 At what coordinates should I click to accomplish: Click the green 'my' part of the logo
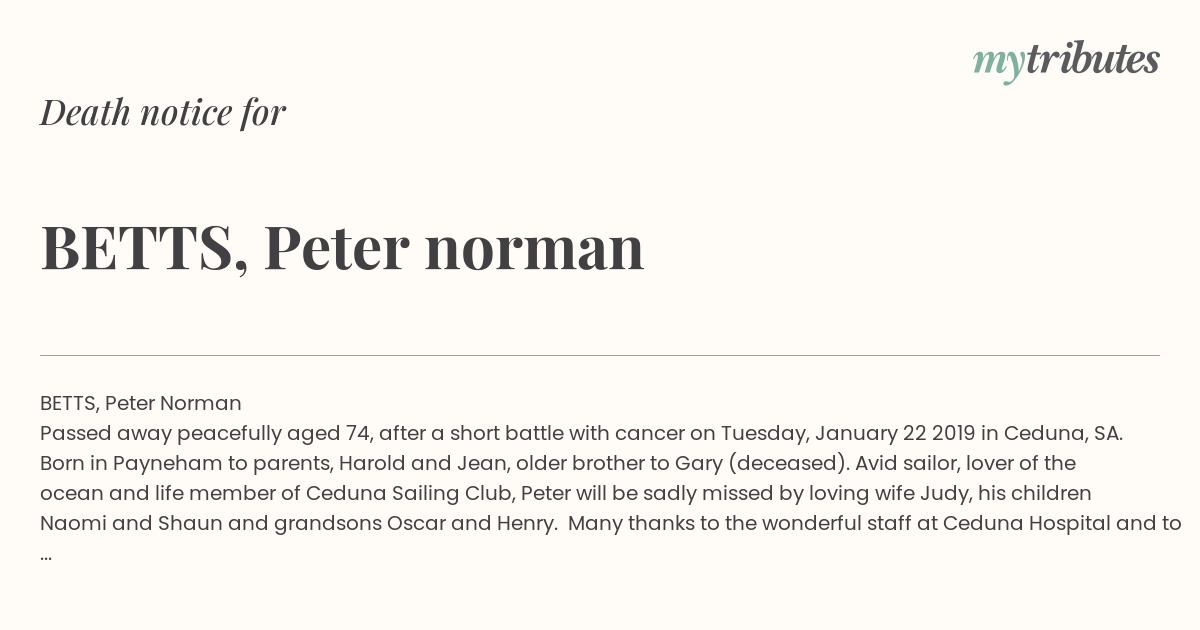(999, 64)
